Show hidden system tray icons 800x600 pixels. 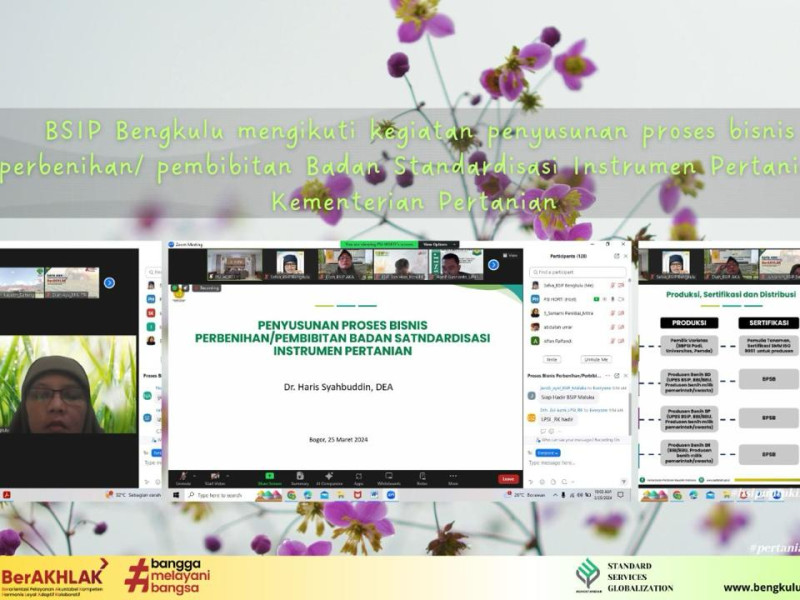pyautogui.click(x=555, y=495)
